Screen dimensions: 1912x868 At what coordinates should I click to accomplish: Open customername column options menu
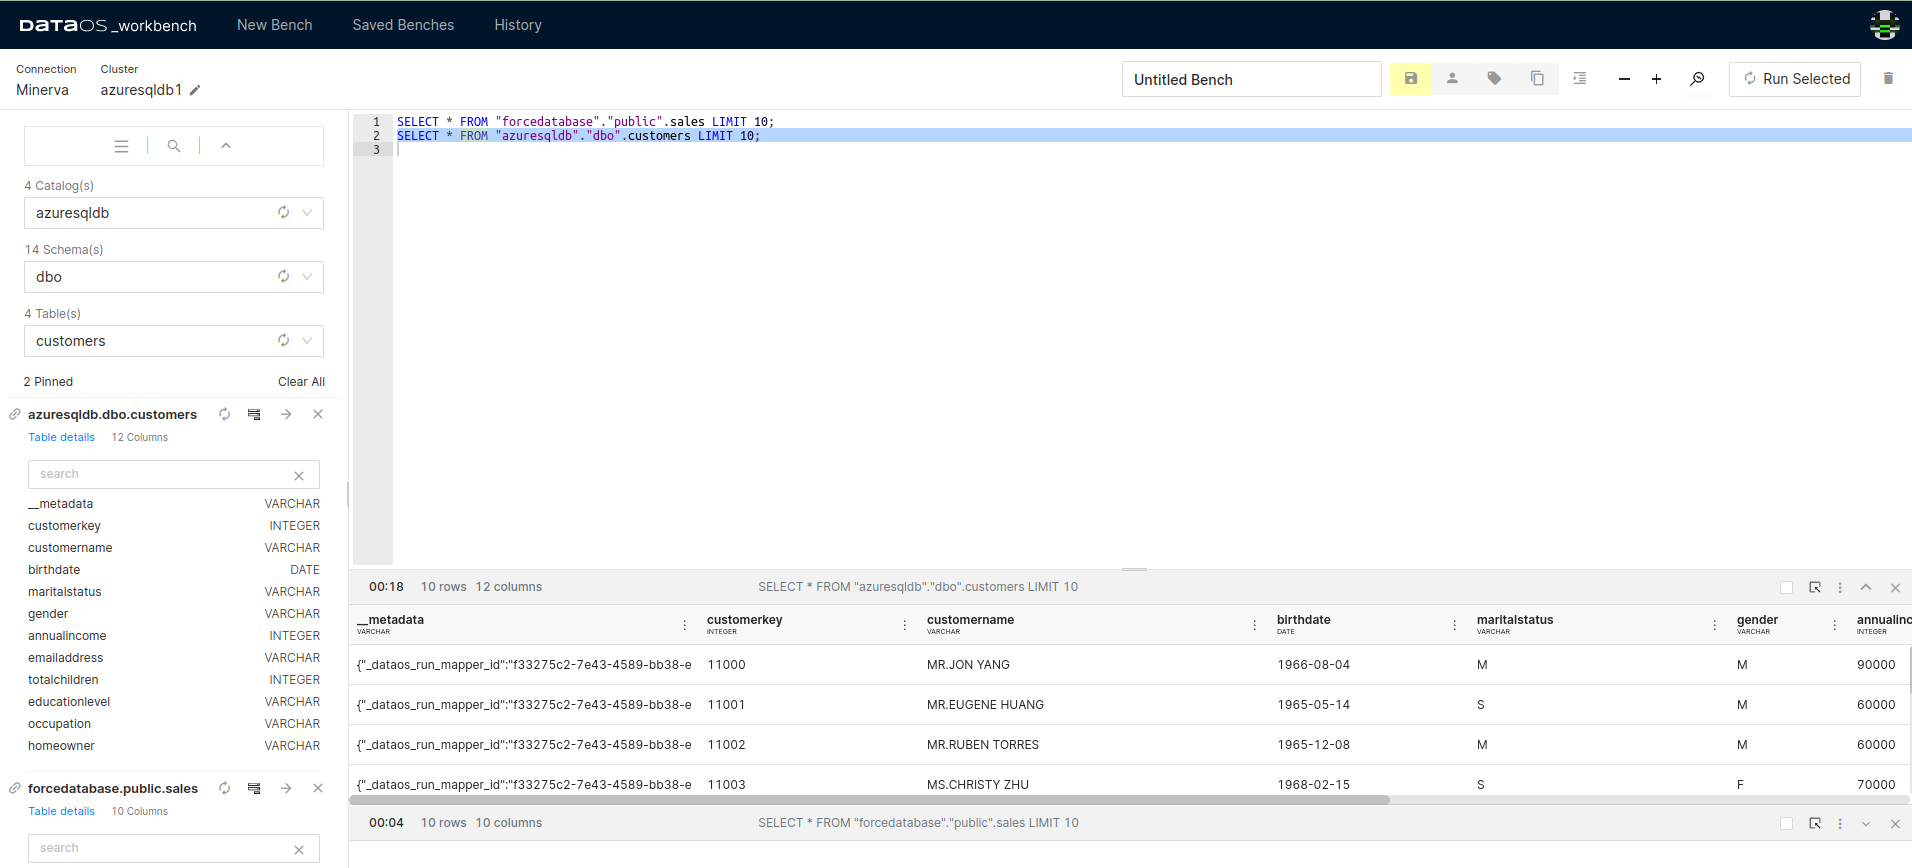[x=1255, y=625]
